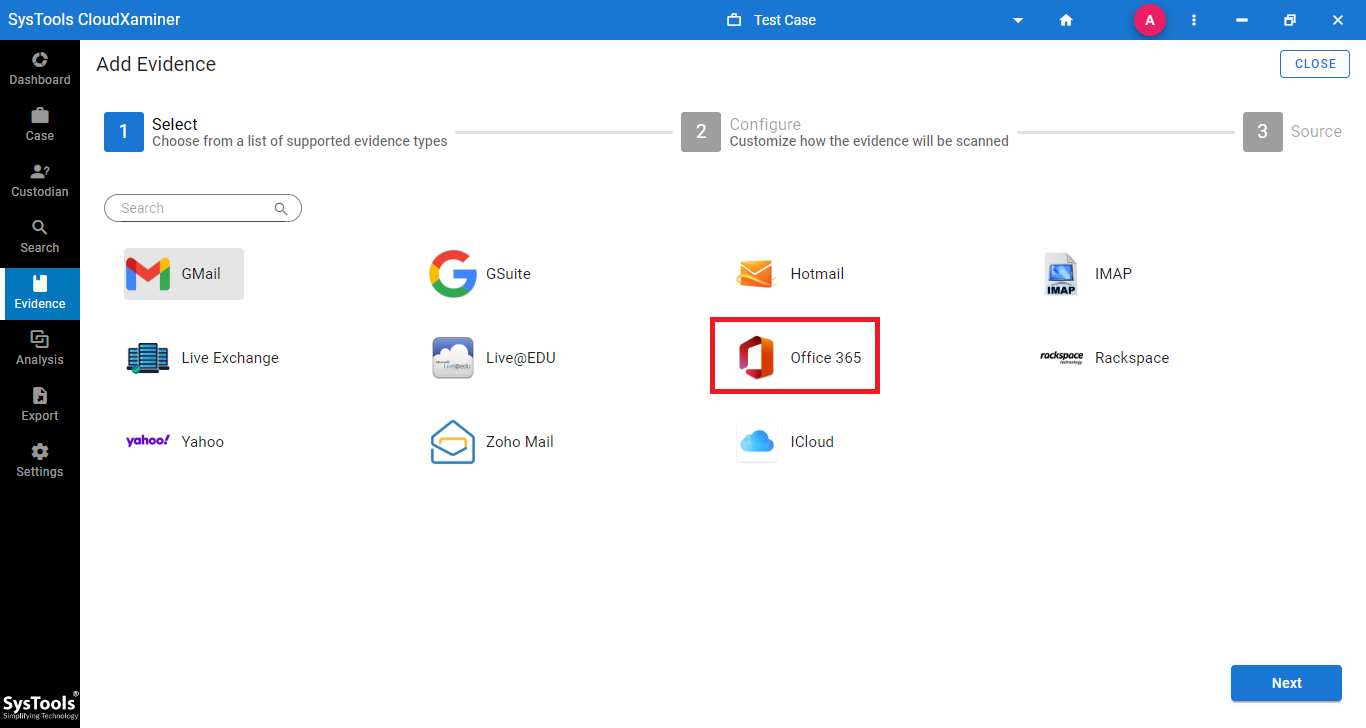Open the Export sidebar section
This screenshot has height=728, width=1366.
click(x=40, y=404)
